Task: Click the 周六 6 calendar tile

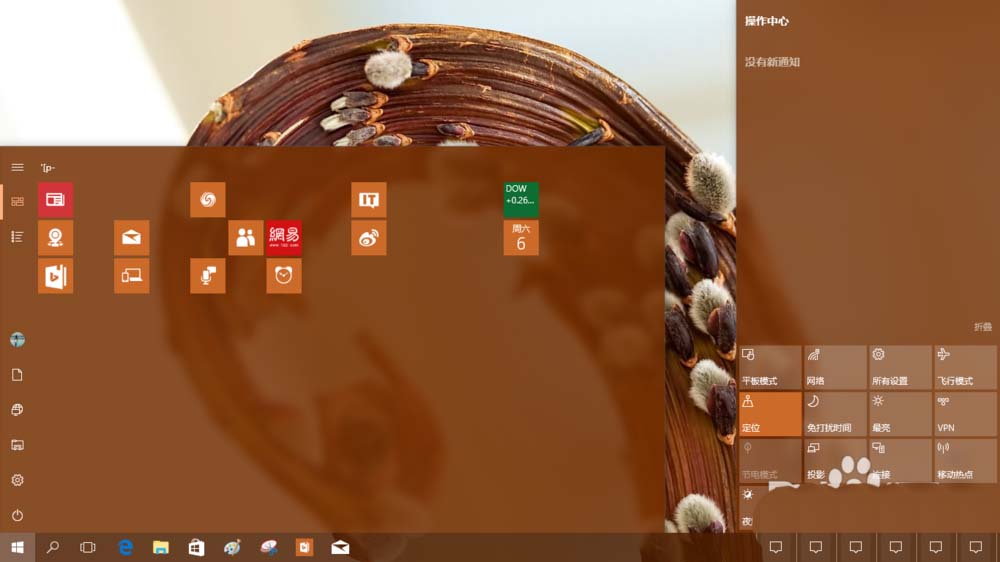Action: tap(521, 238)
